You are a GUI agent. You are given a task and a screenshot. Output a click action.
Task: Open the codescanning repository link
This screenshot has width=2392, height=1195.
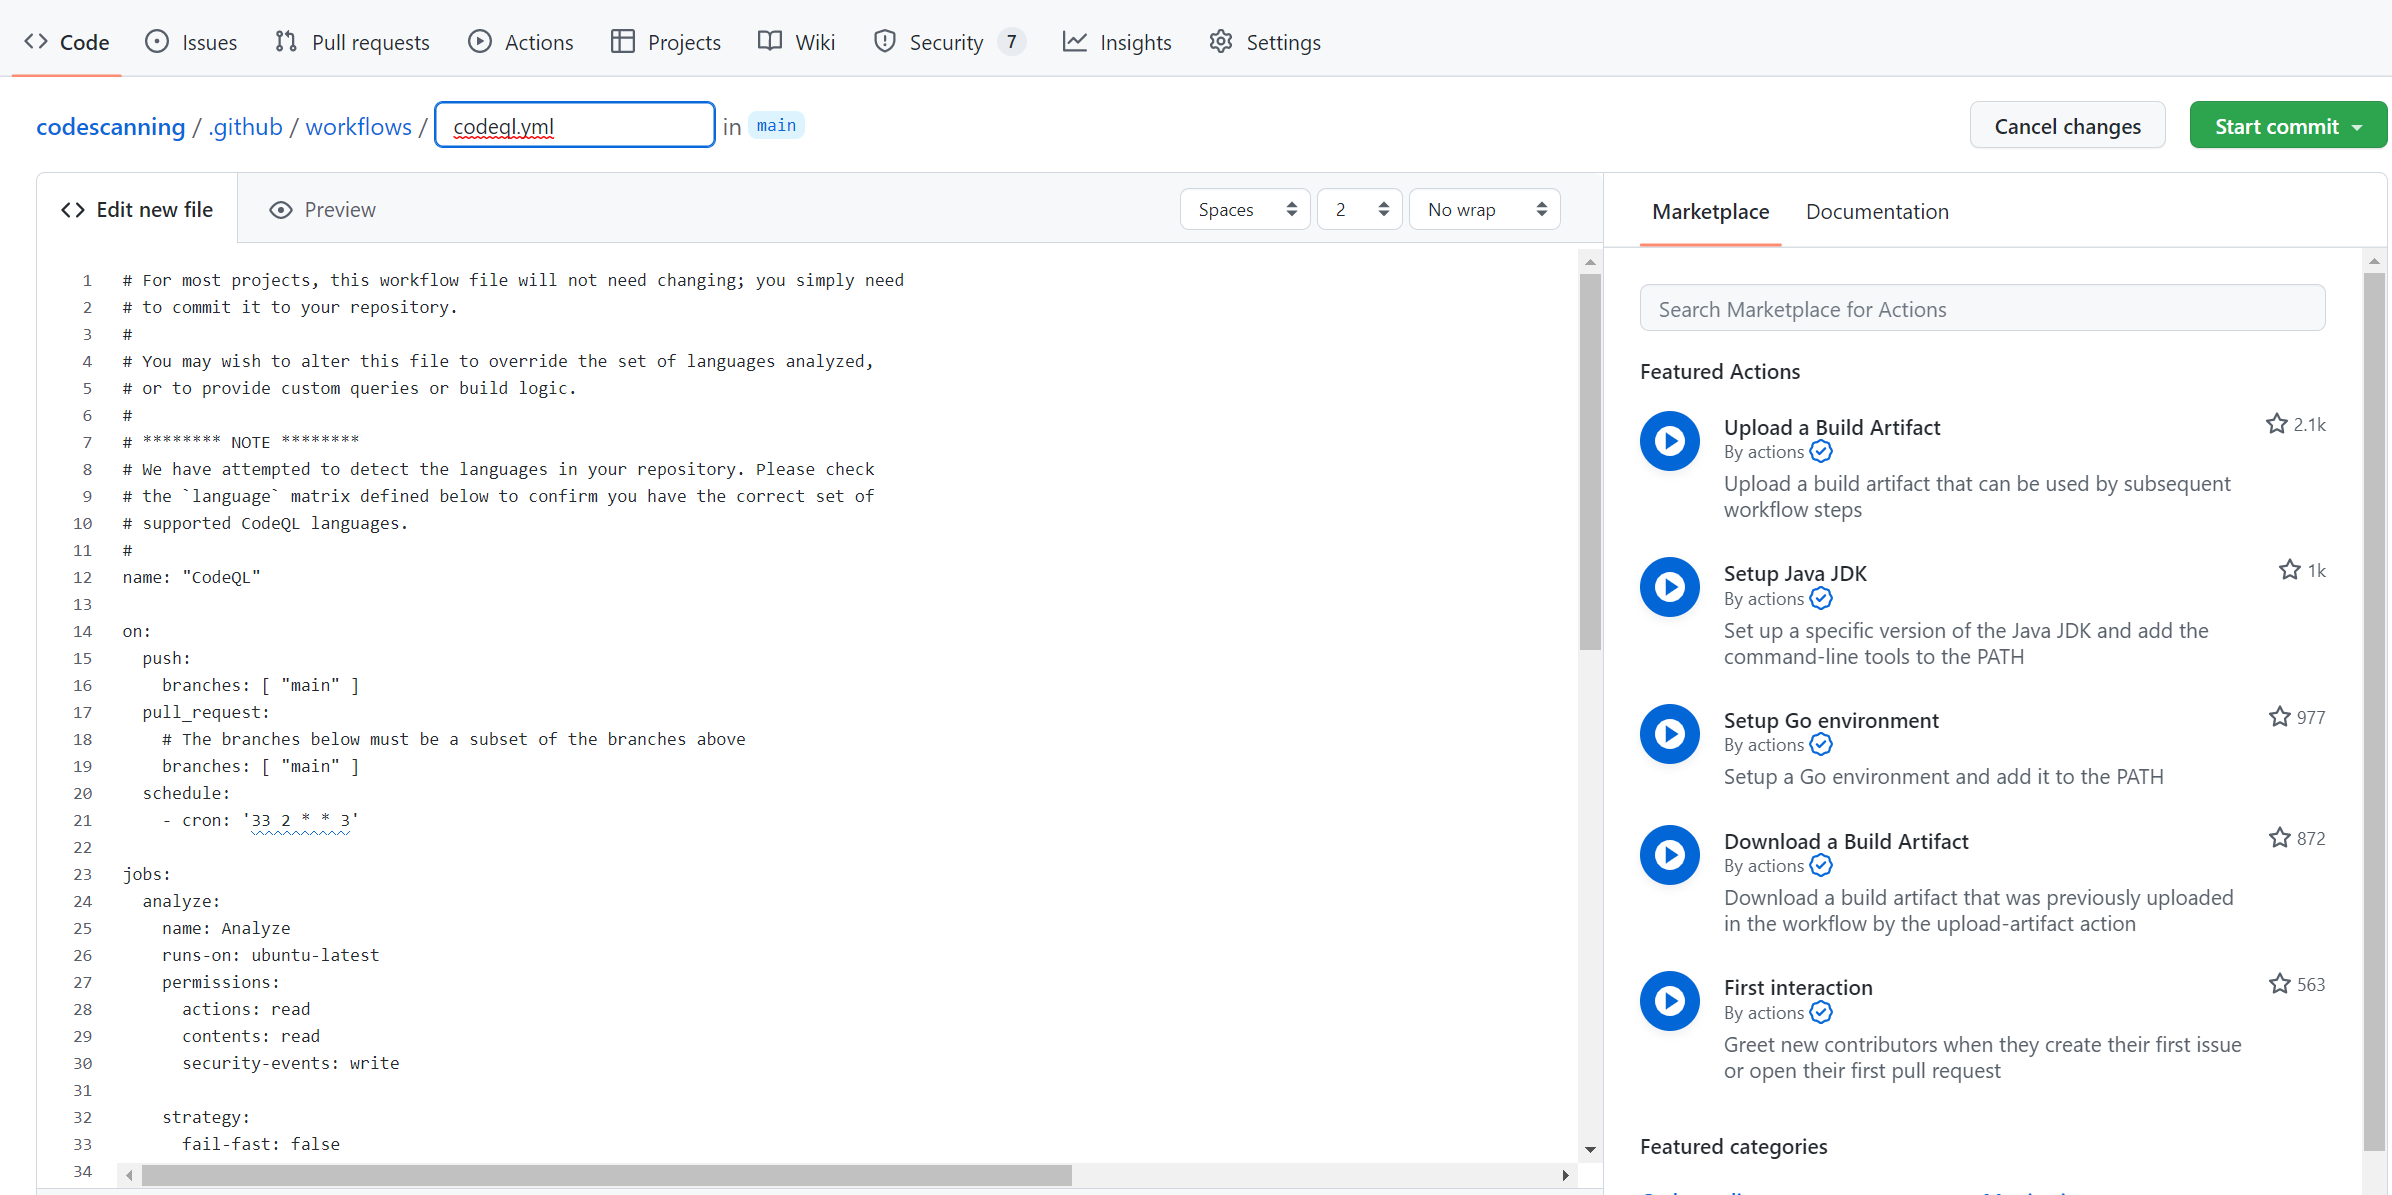click(x=111, y=126)
